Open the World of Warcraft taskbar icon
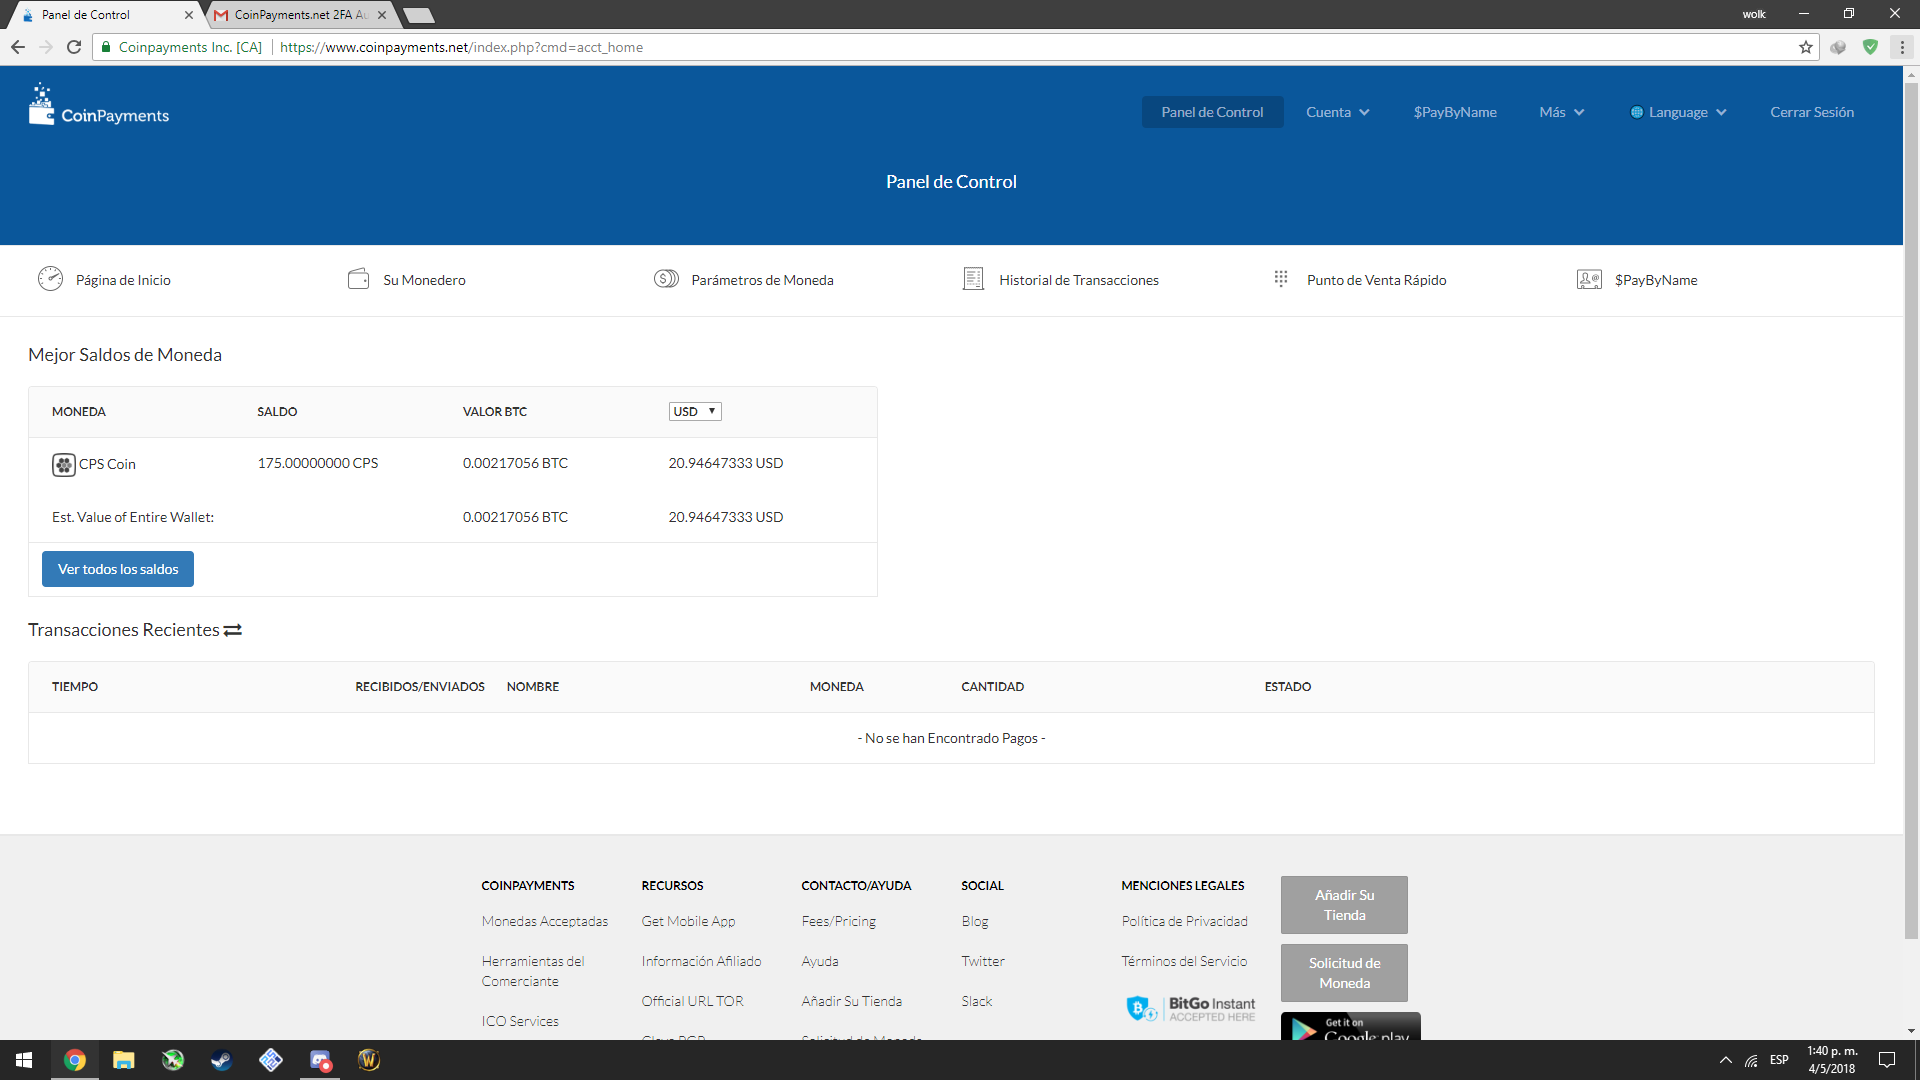Screen dimensions: 1920x1080 [x=369, y=1060]
